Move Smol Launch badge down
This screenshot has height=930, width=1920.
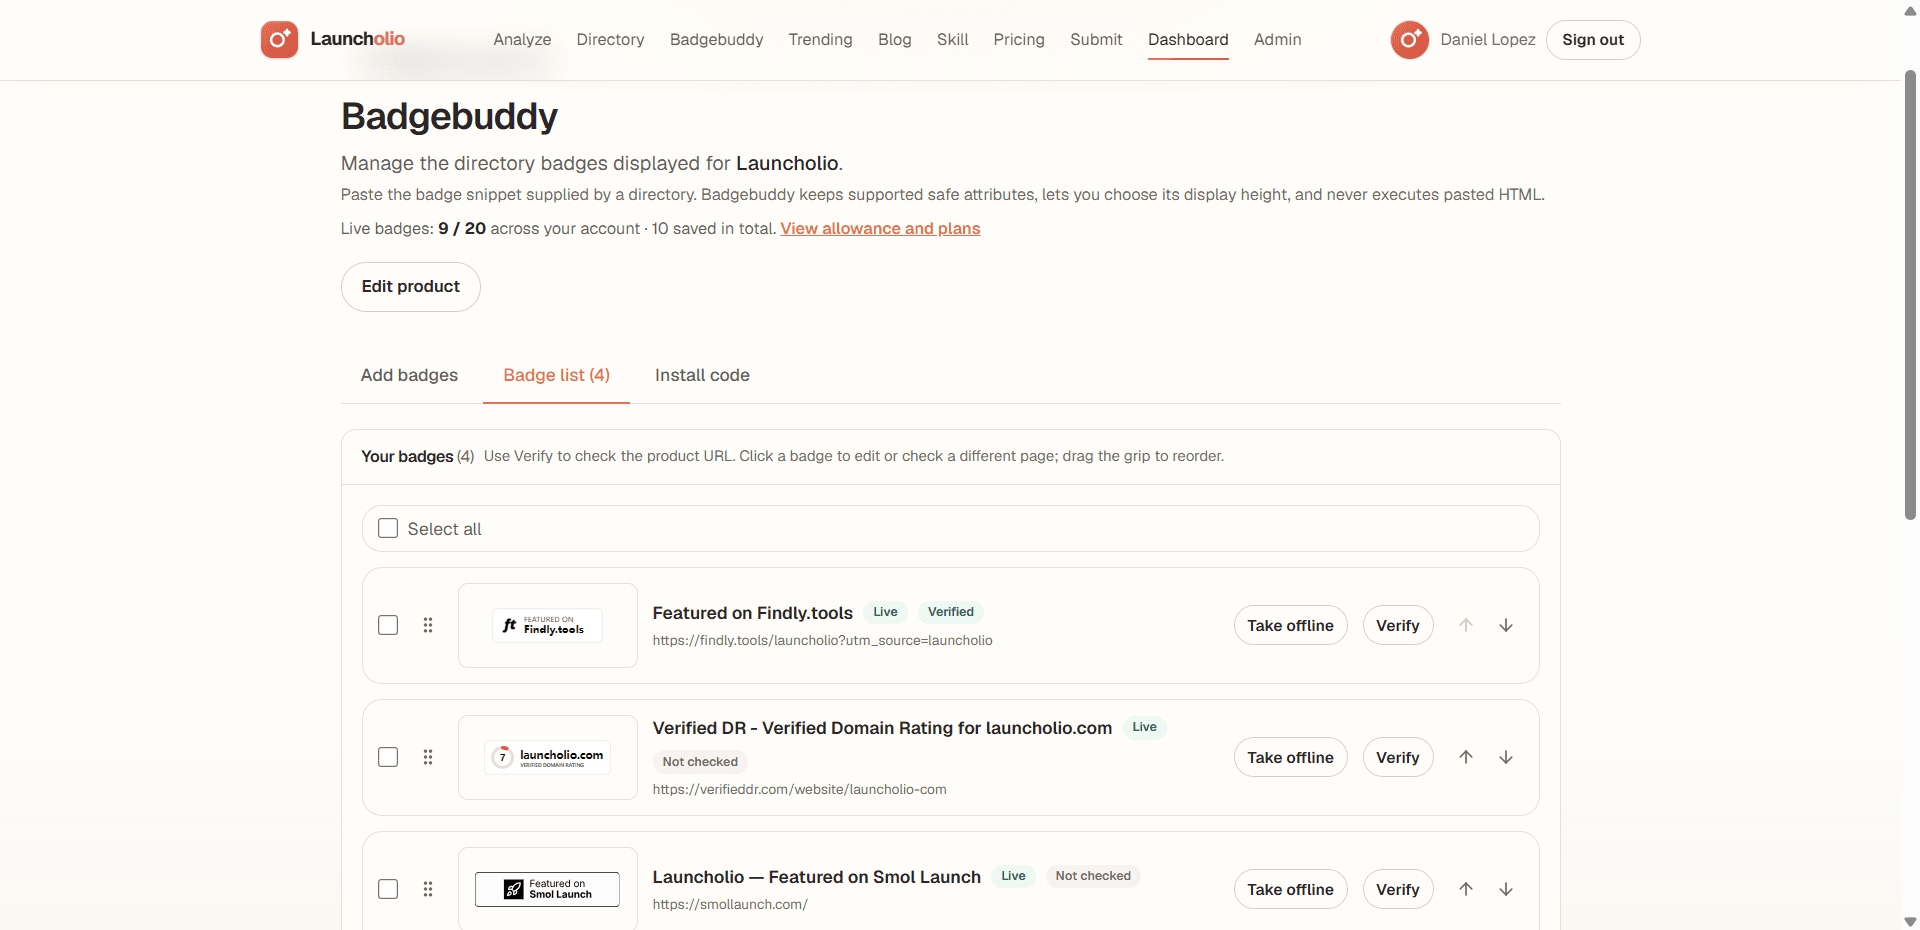1506,889
